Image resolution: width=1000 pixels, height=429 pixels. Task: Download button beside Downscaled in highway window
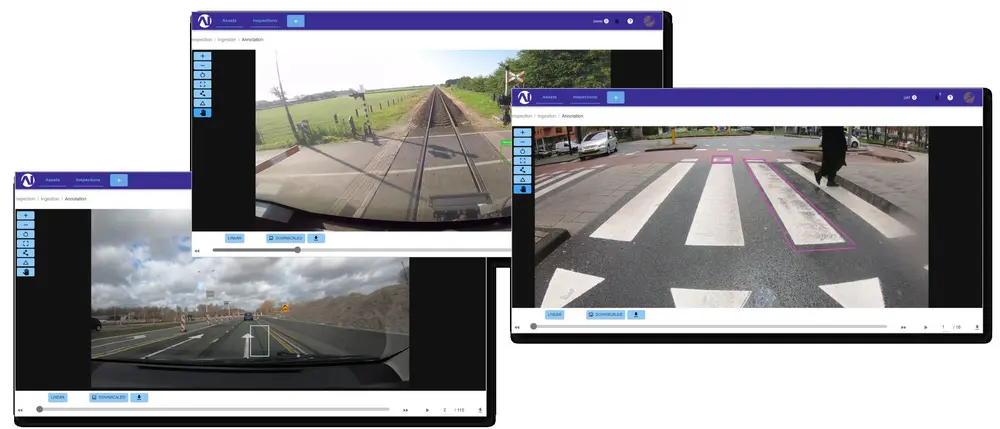139,398
